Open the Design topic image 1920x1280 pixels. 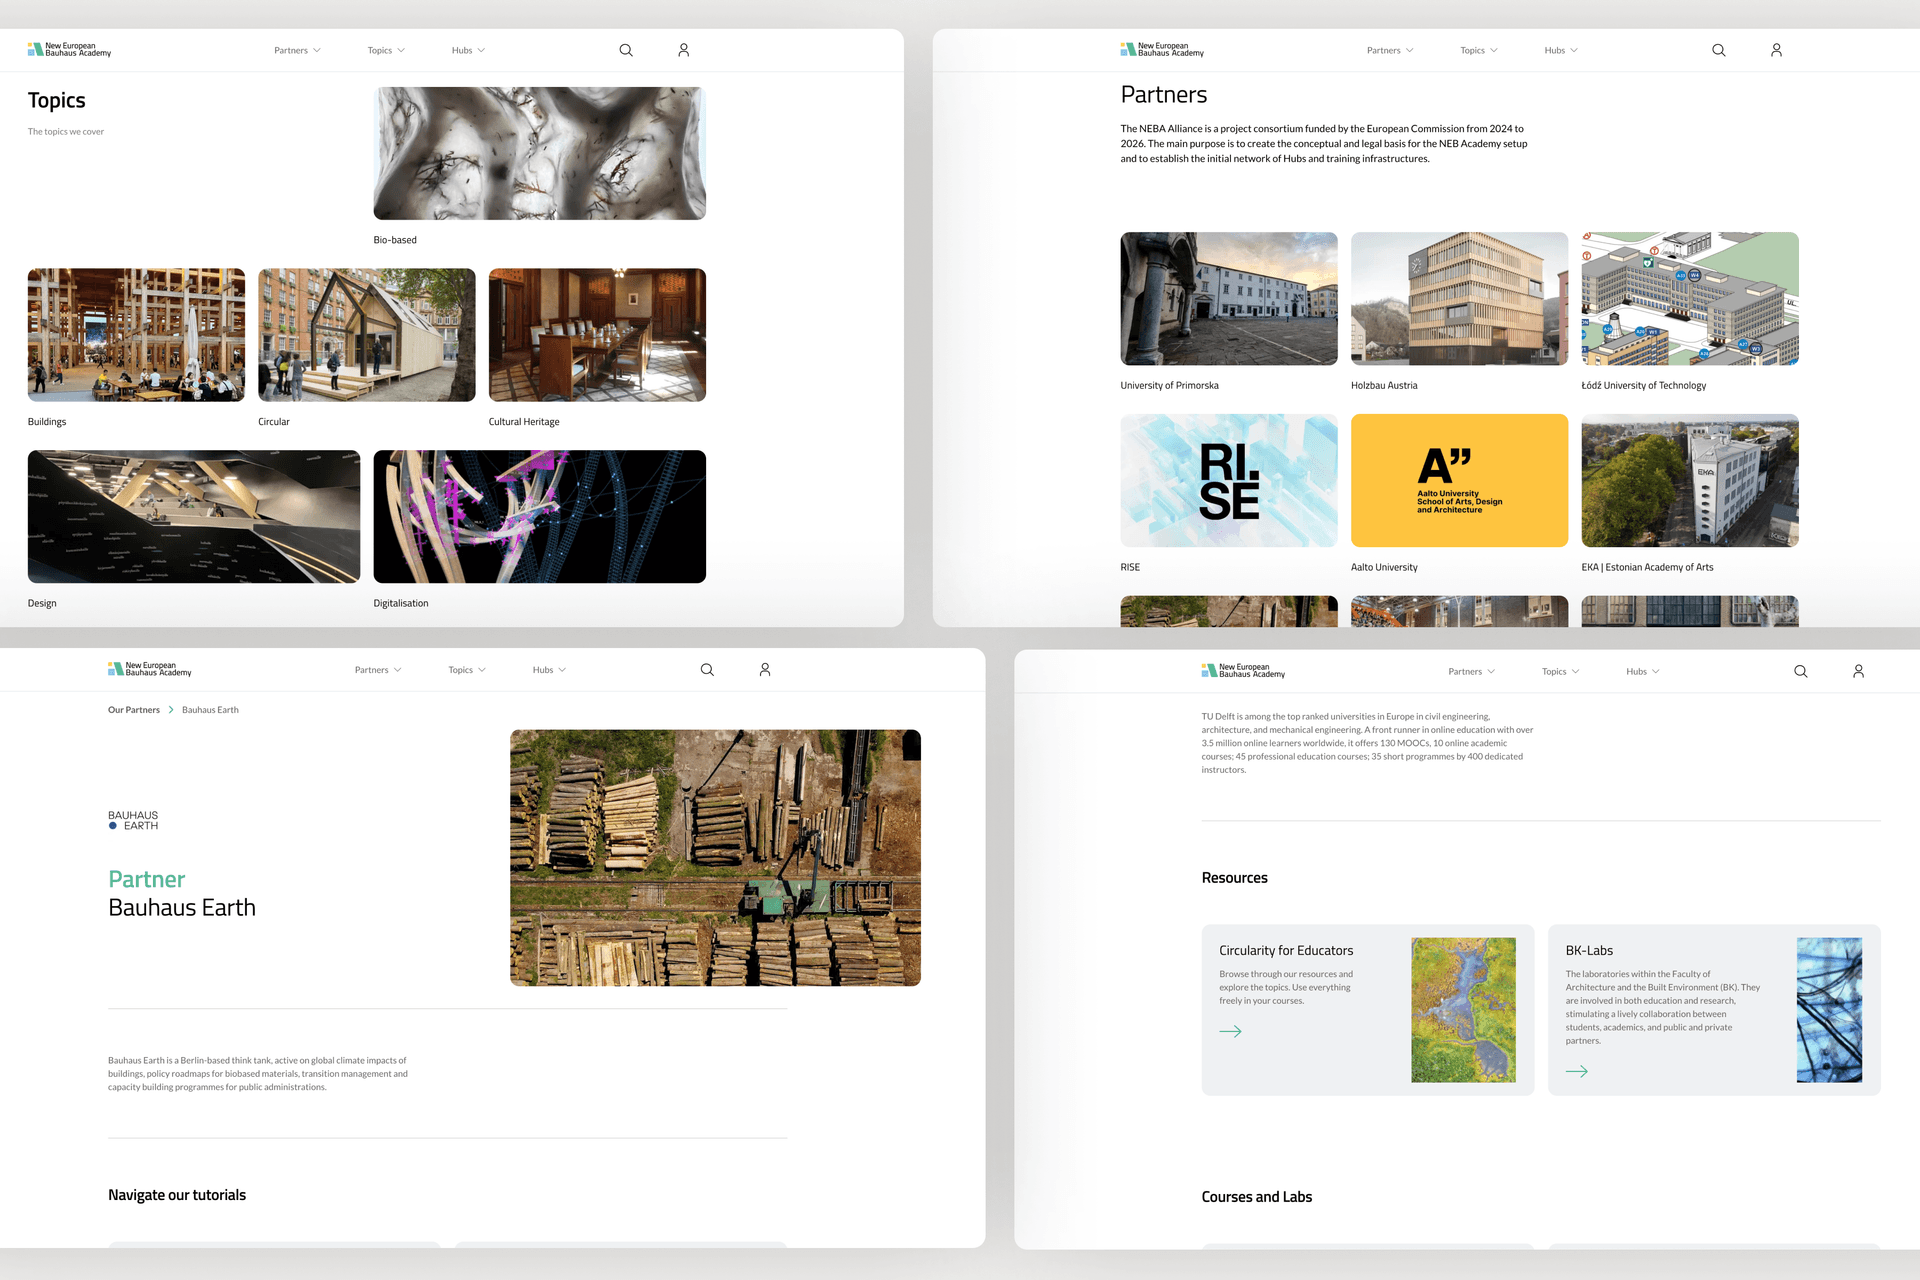click(194, 517)
